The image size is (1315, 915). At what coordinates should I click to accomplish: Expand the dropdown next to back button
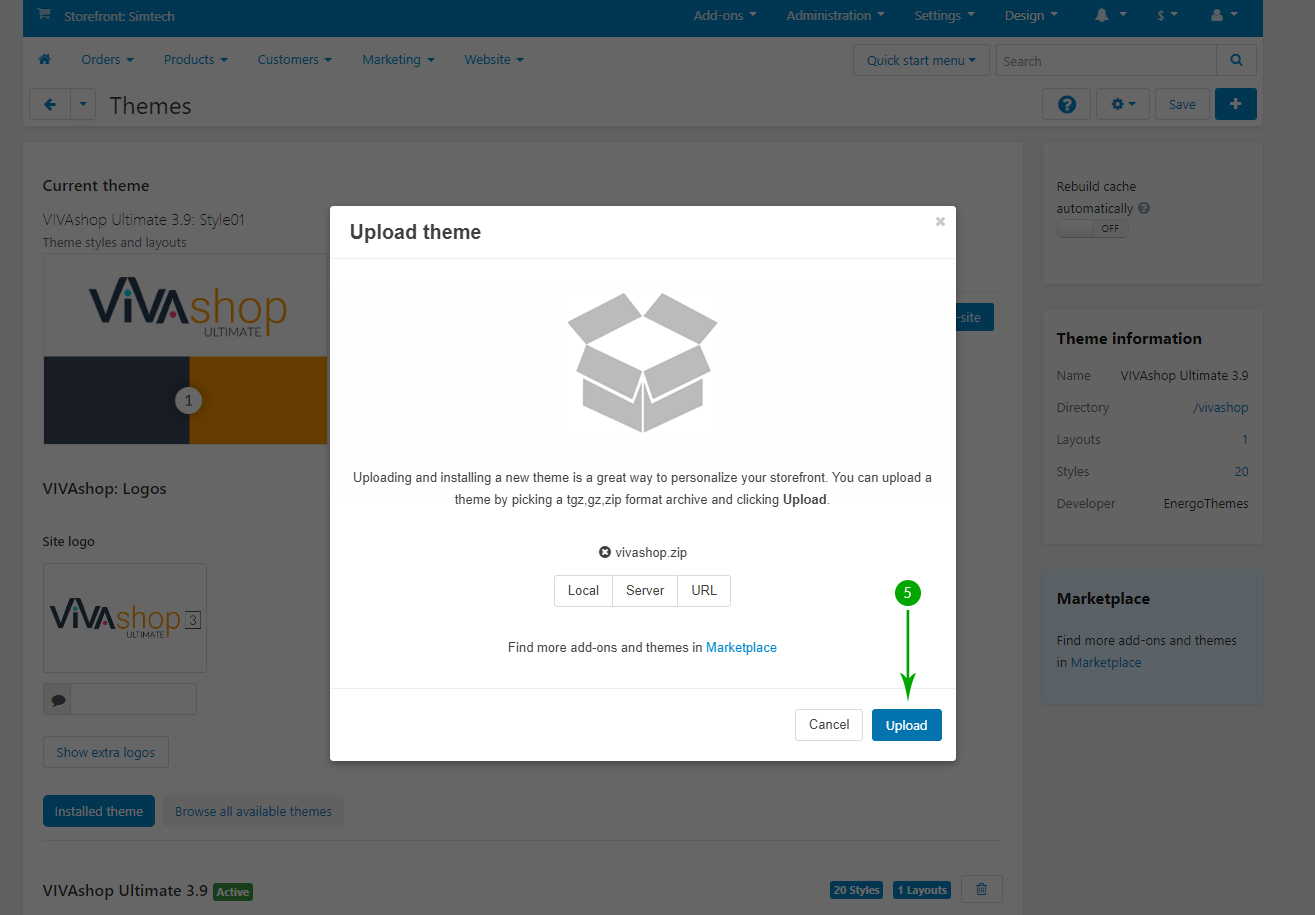tap(83, 104)
